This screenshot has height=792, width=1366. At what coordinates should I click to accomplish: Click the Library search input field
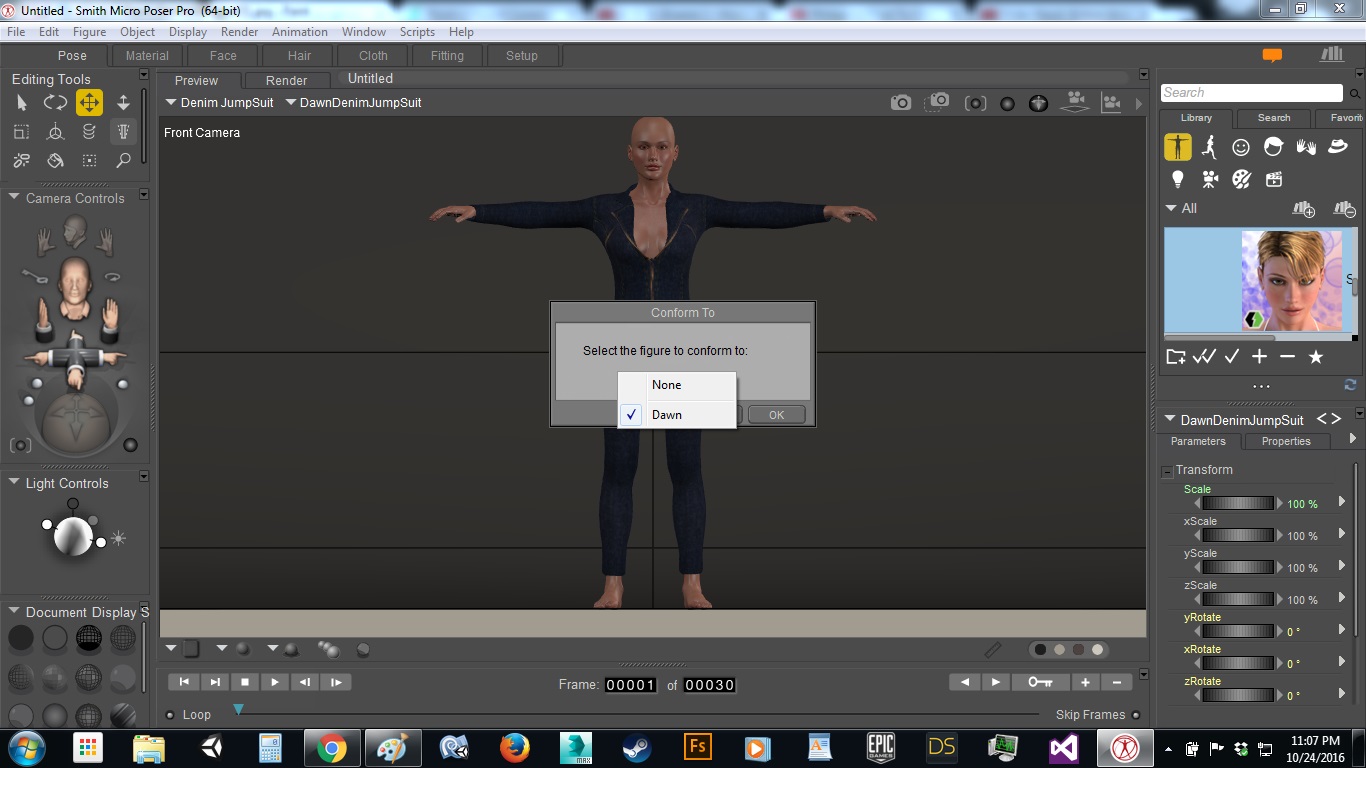1251,92
